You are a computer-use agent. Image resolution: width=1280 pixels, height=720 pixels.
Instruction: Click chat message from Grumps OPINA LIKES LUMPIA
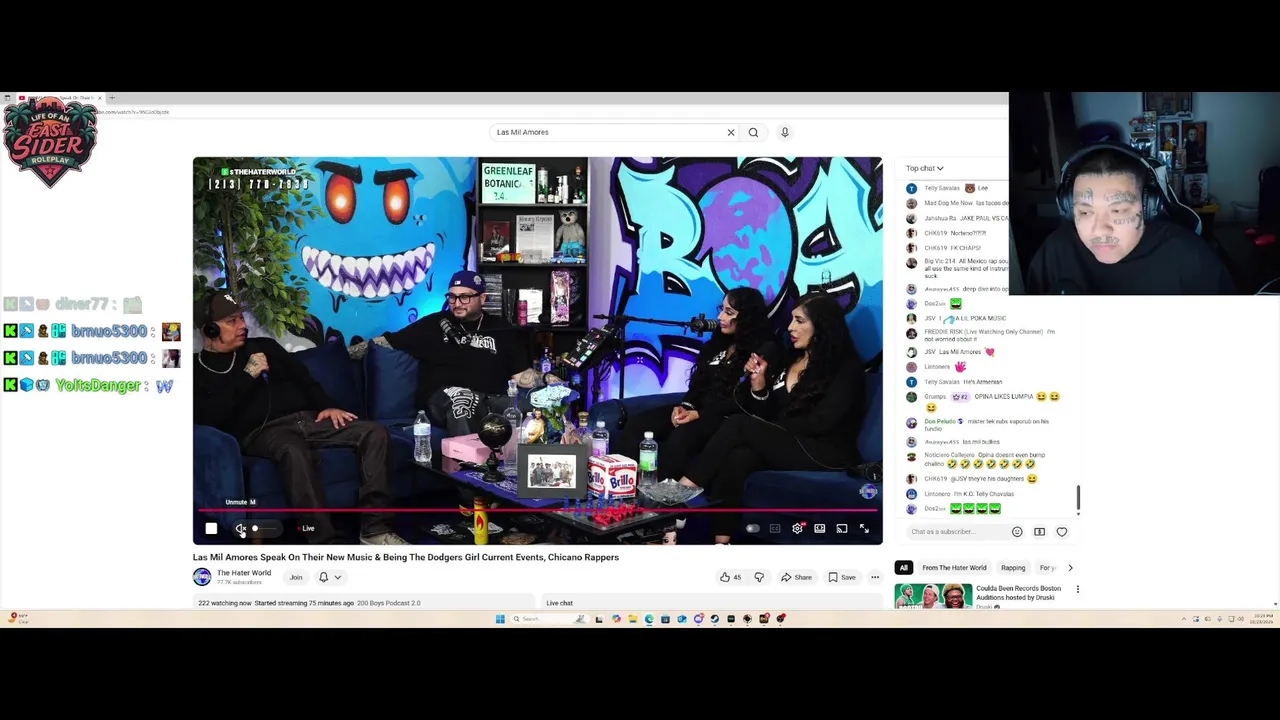pyautogui.click(x=991, y=401)
